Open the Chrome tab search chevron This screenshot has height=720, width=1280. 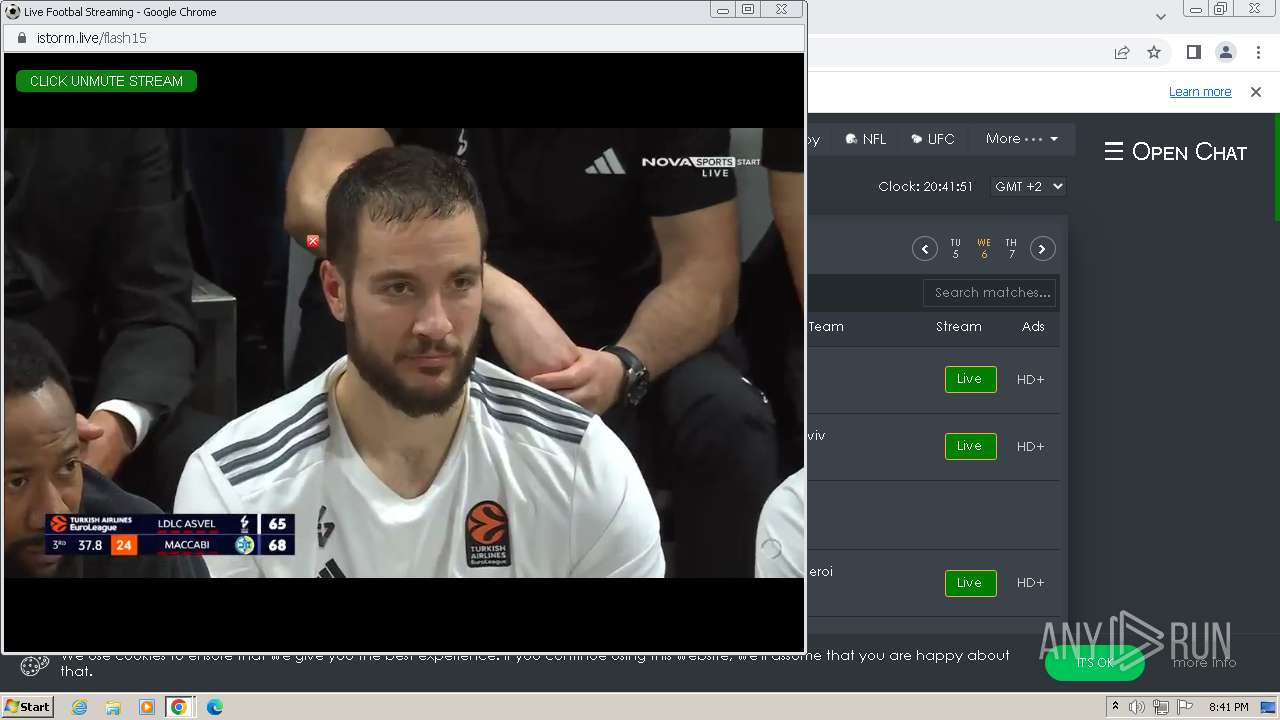tap(1160, 16)
